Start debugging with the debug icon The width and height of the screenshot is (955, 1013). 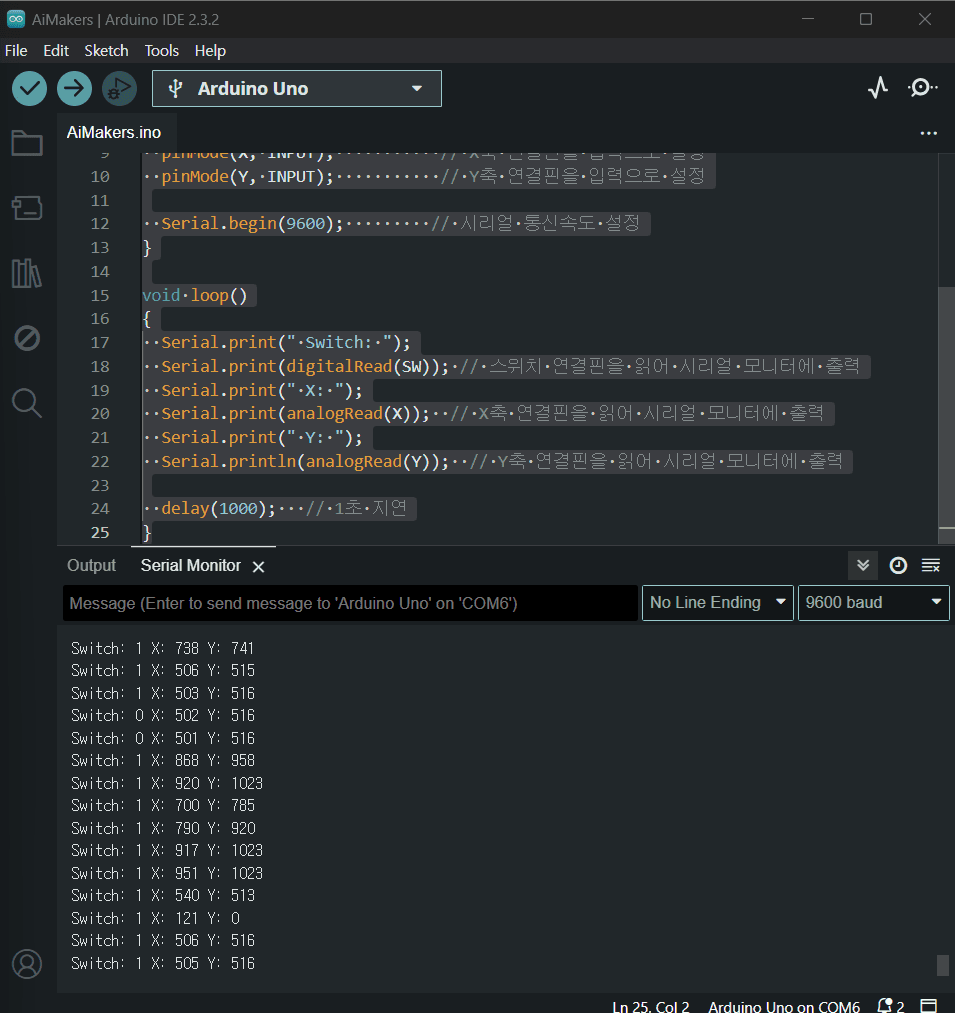click(x=119, y=88)
